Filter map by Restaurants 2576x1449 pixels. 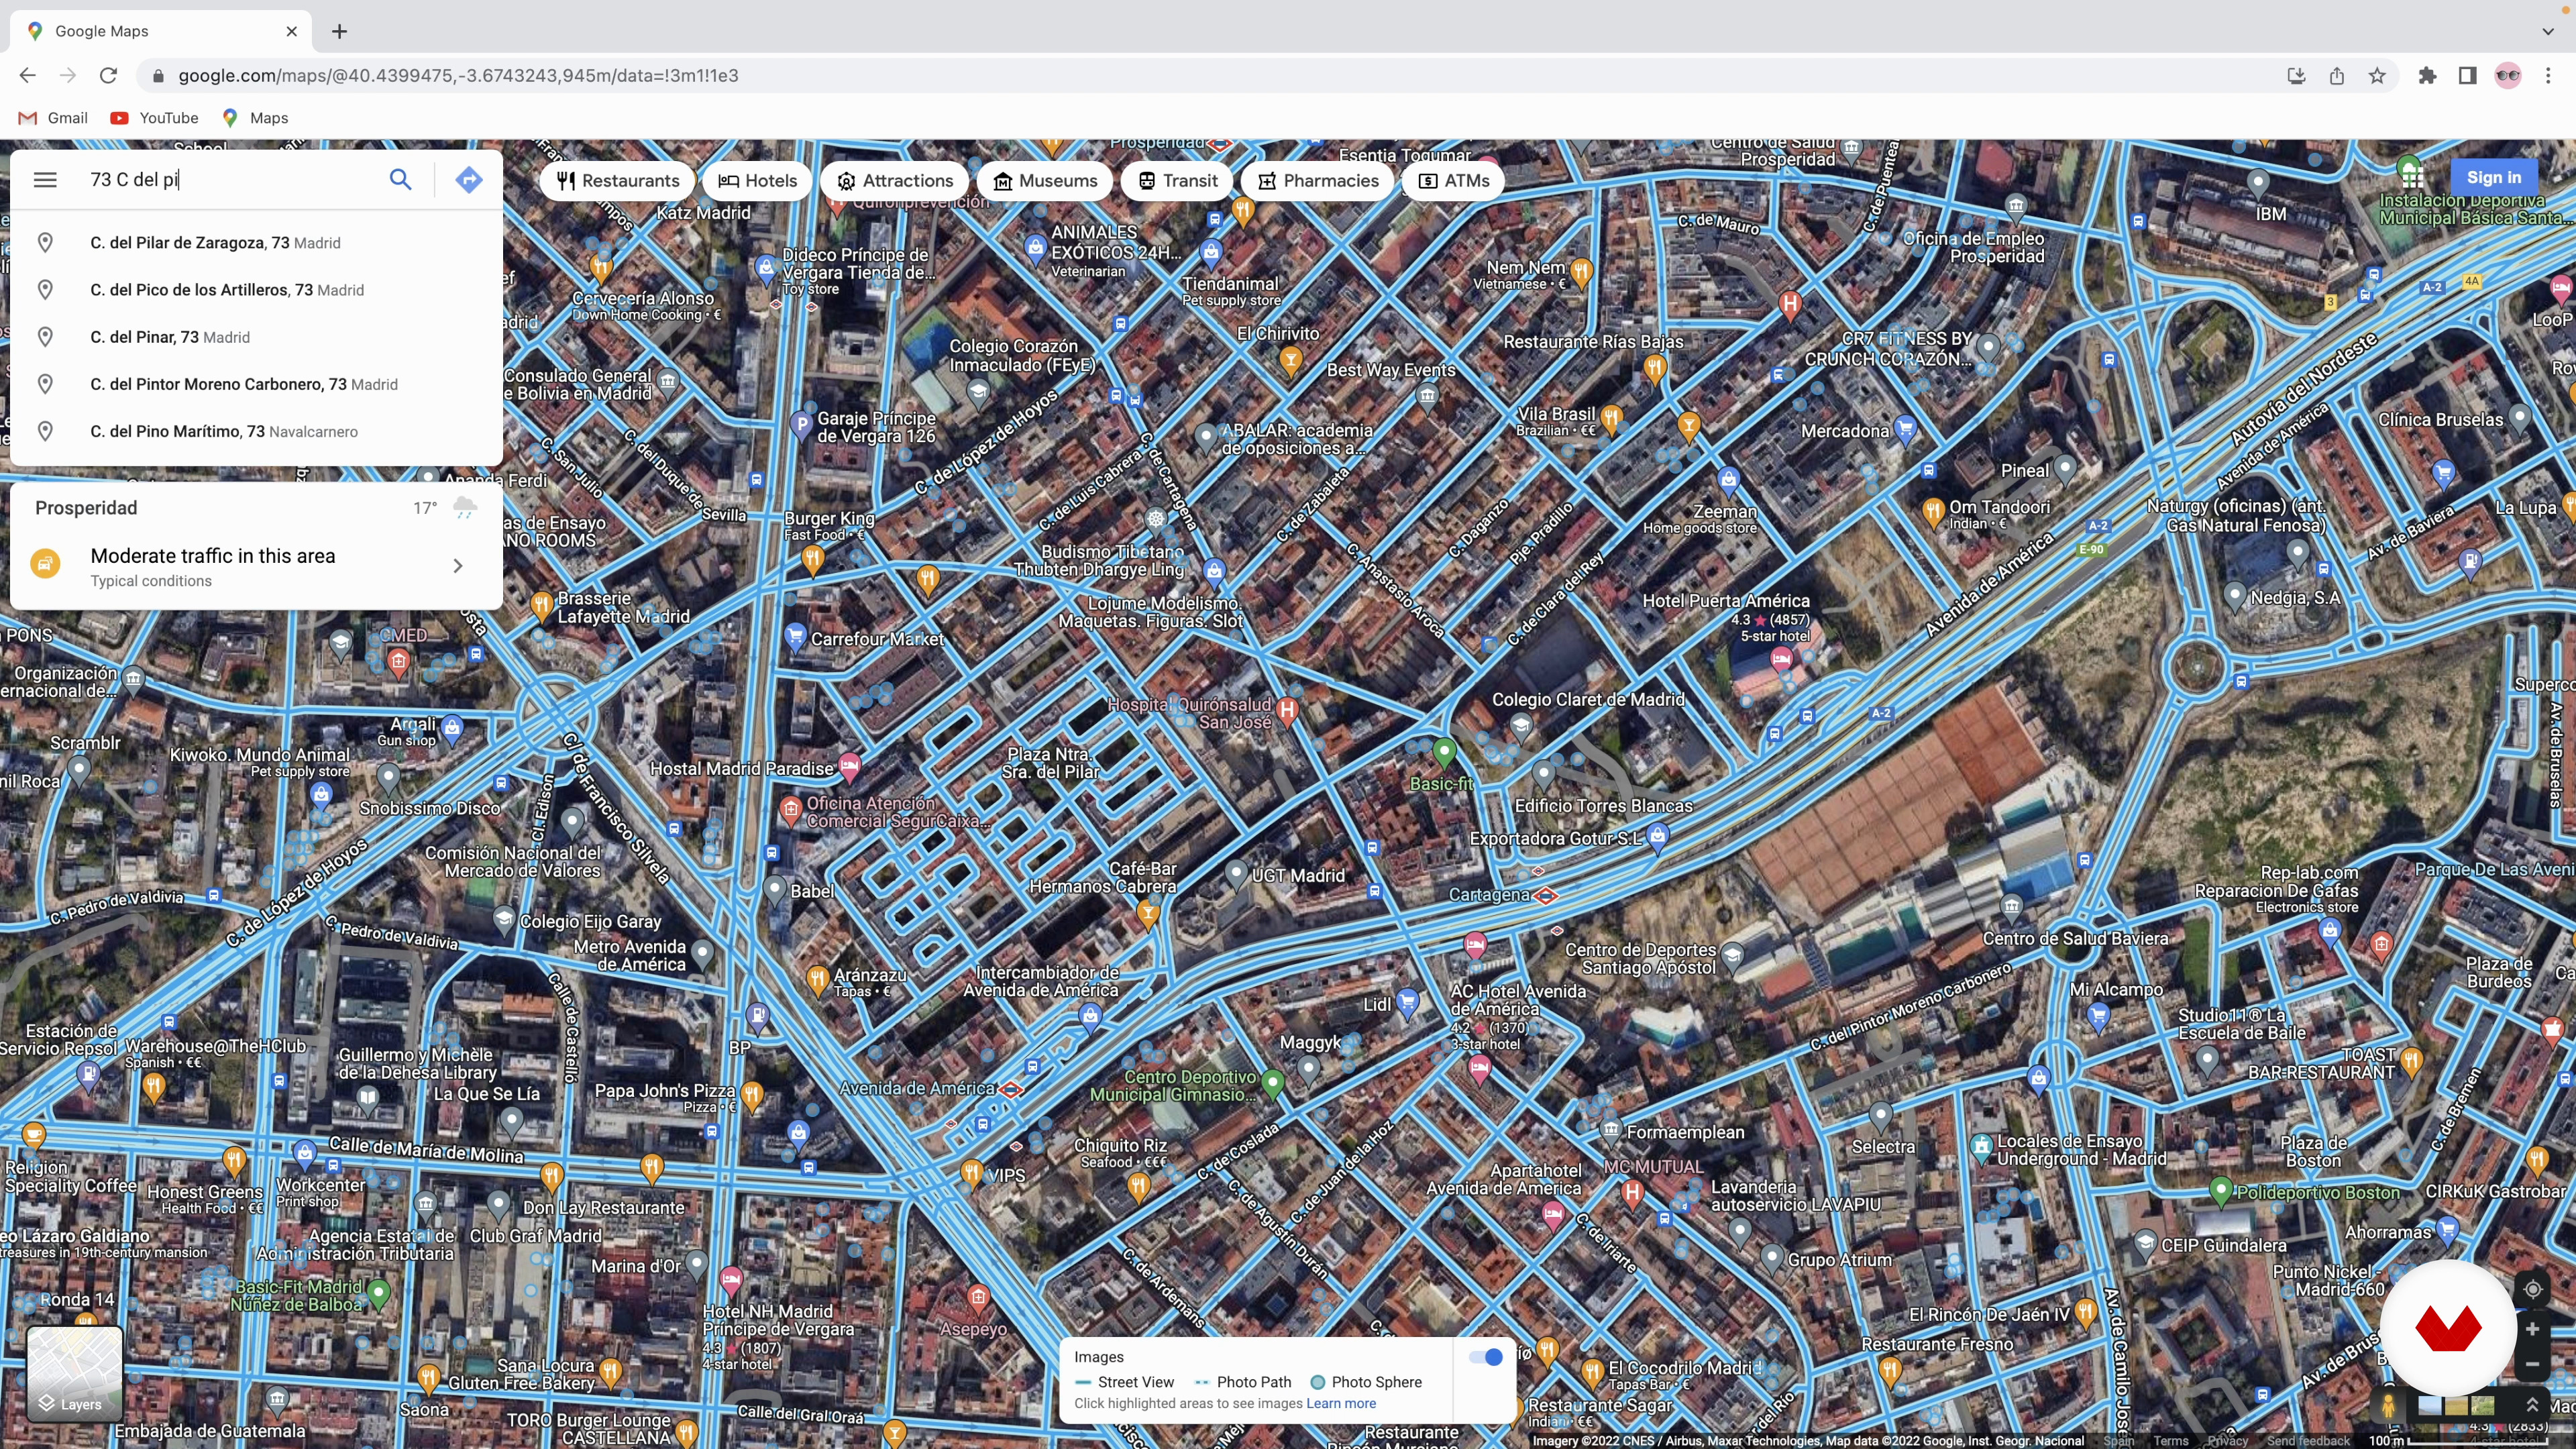(617, 181)
